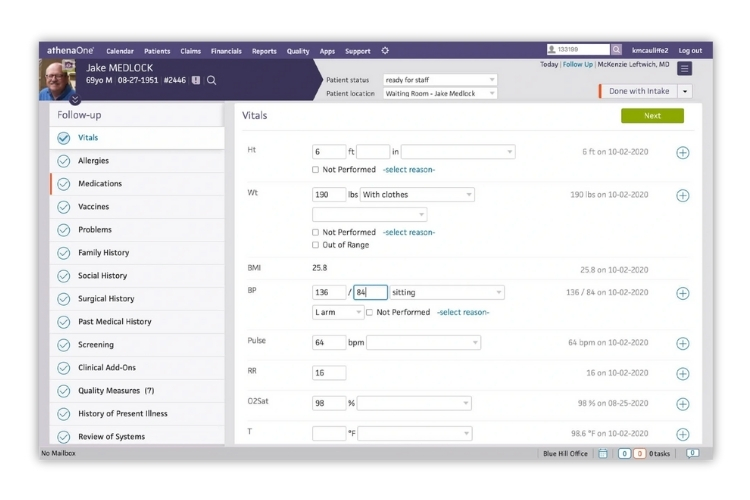Add a new BP reading with plus icon
This screenshot has height=500, width=750.
click(683, 293)
